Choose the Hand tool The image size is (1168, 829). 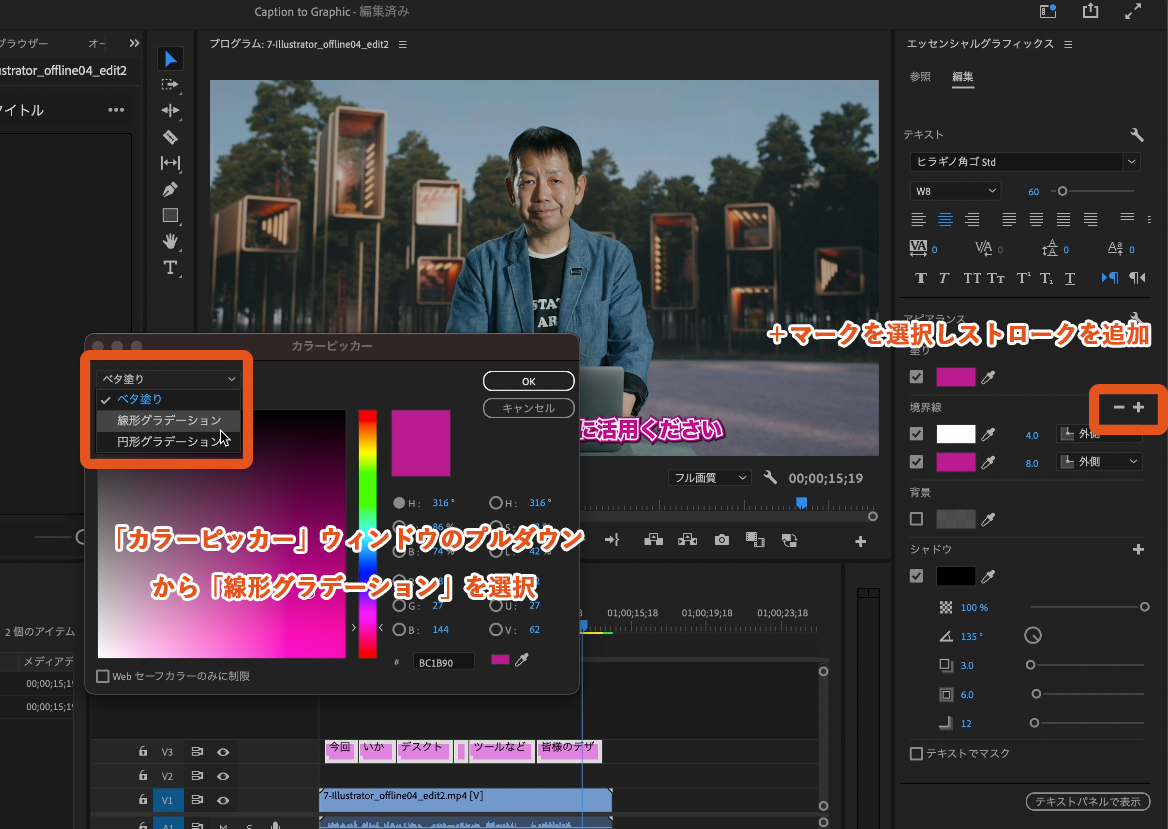coord(170,241)
